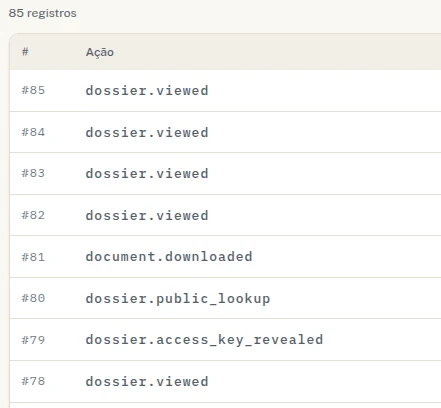Screen dimensions: 441x408
Task: Click the Ação column header
Action: coord(100,52)
